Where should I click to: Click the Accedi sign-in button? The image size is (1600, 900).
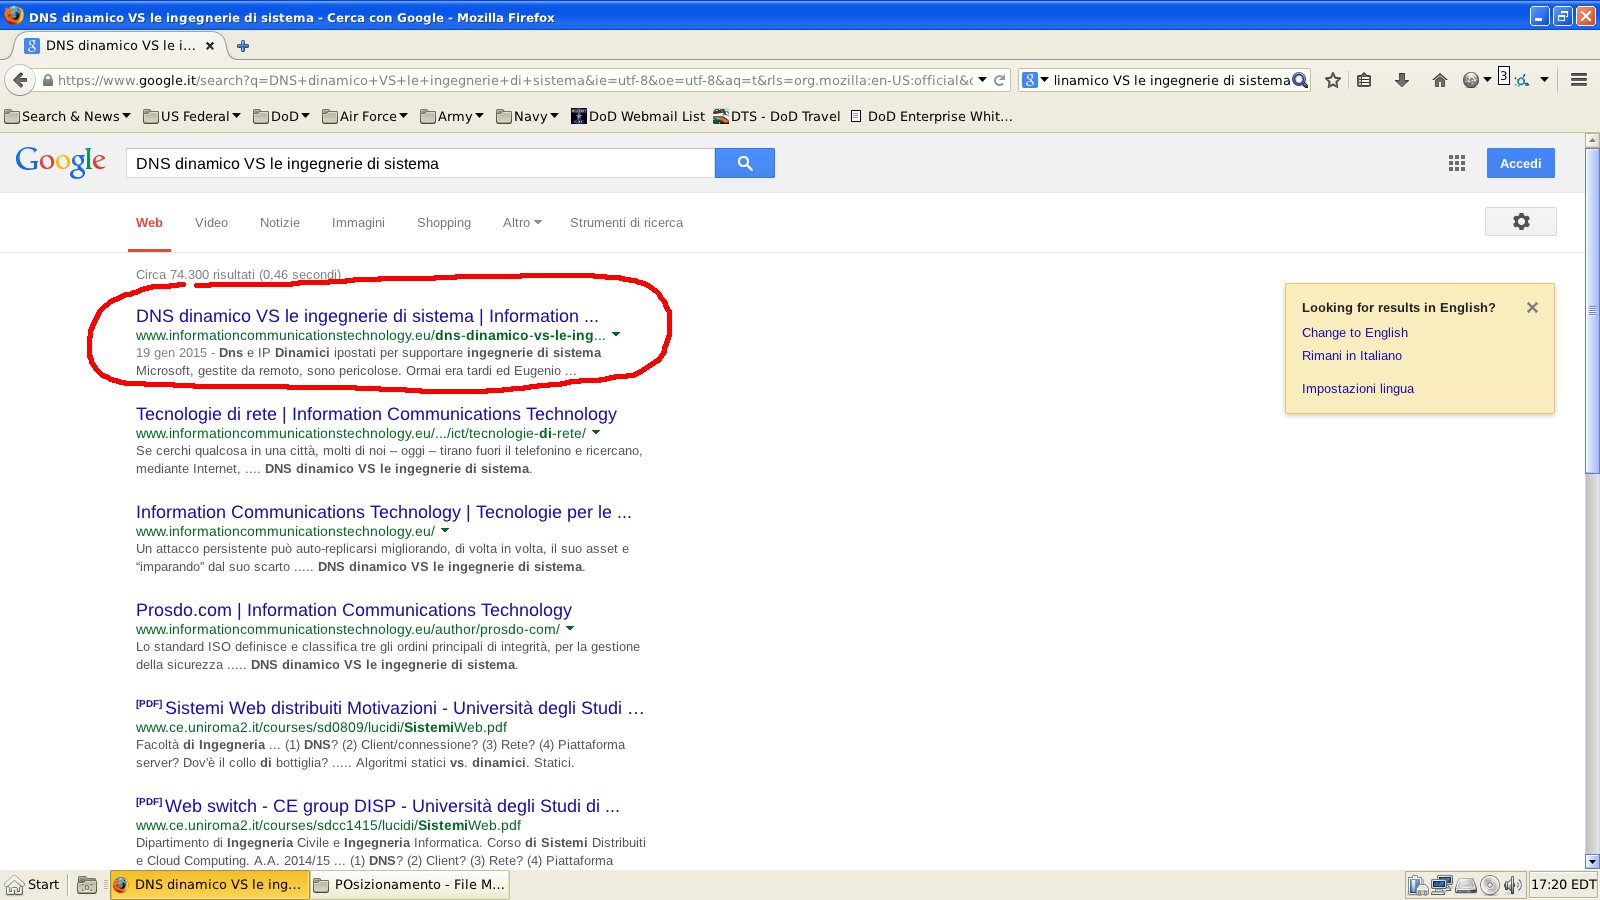[x=1520, y=163]
